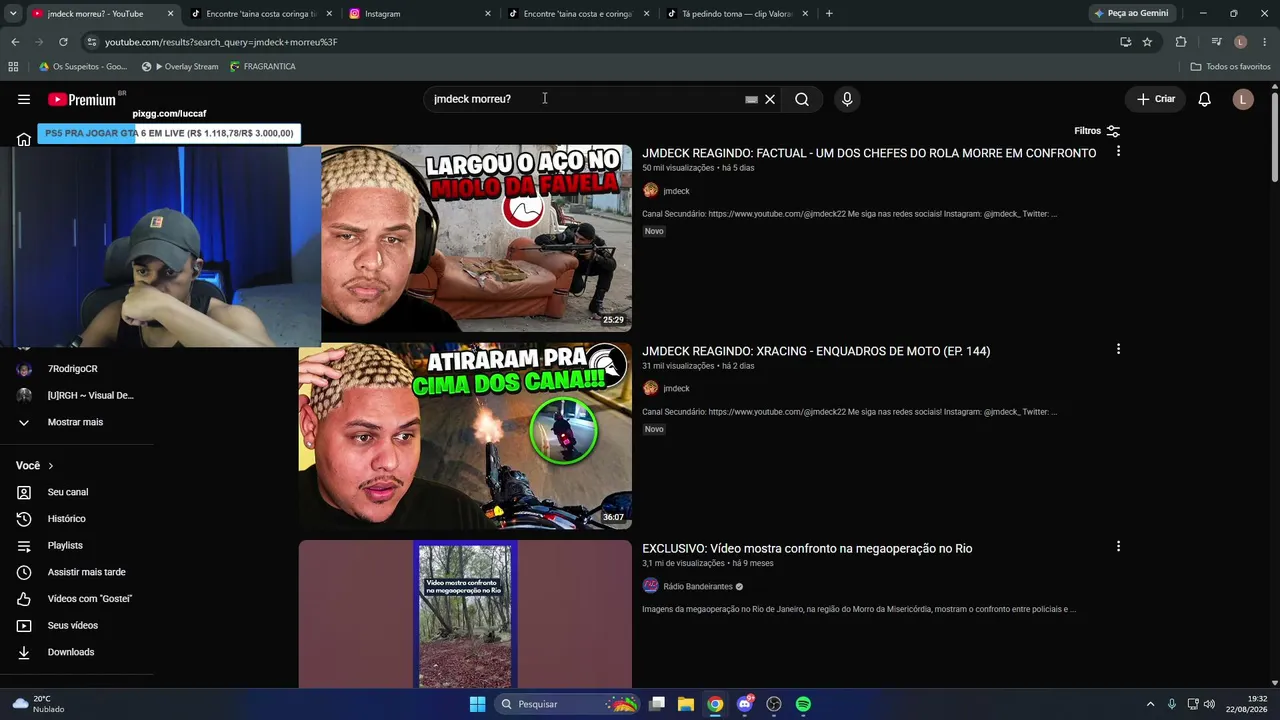Image resolution: width=1280 pixels, height=720 pixels.
Task: Reload the current page
Action: (63, 42)
